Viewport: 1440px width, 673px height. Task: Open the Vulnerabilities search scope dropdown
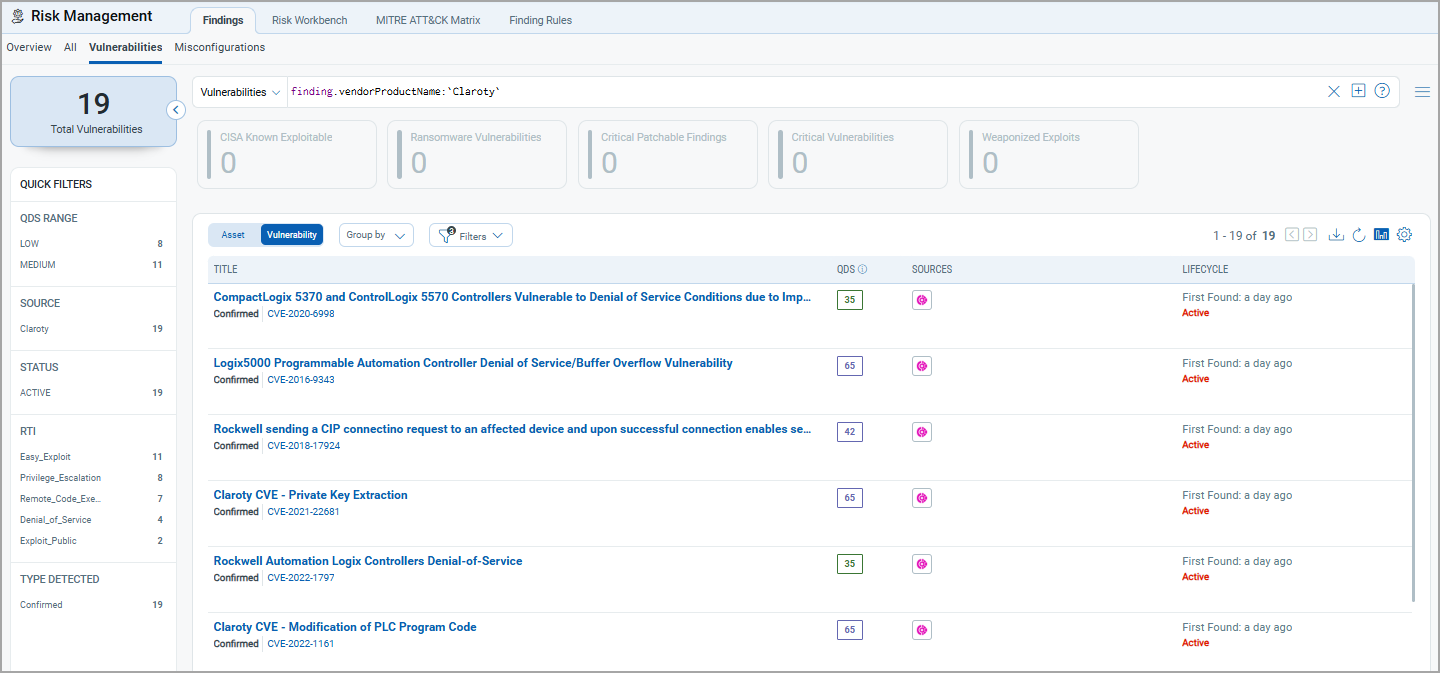point(240,92)
